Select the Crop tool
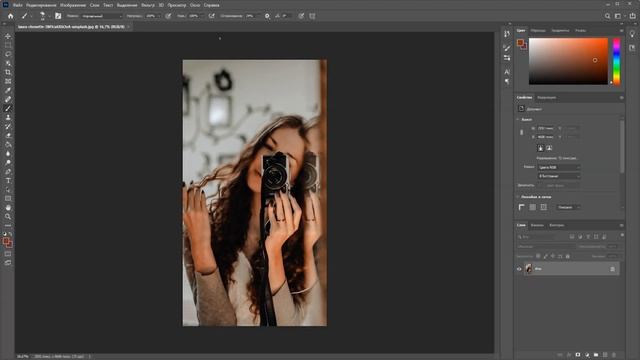Image resolution: width=640 pixels, height=360 pixels. pyautogui.click(x=8, y=72)
